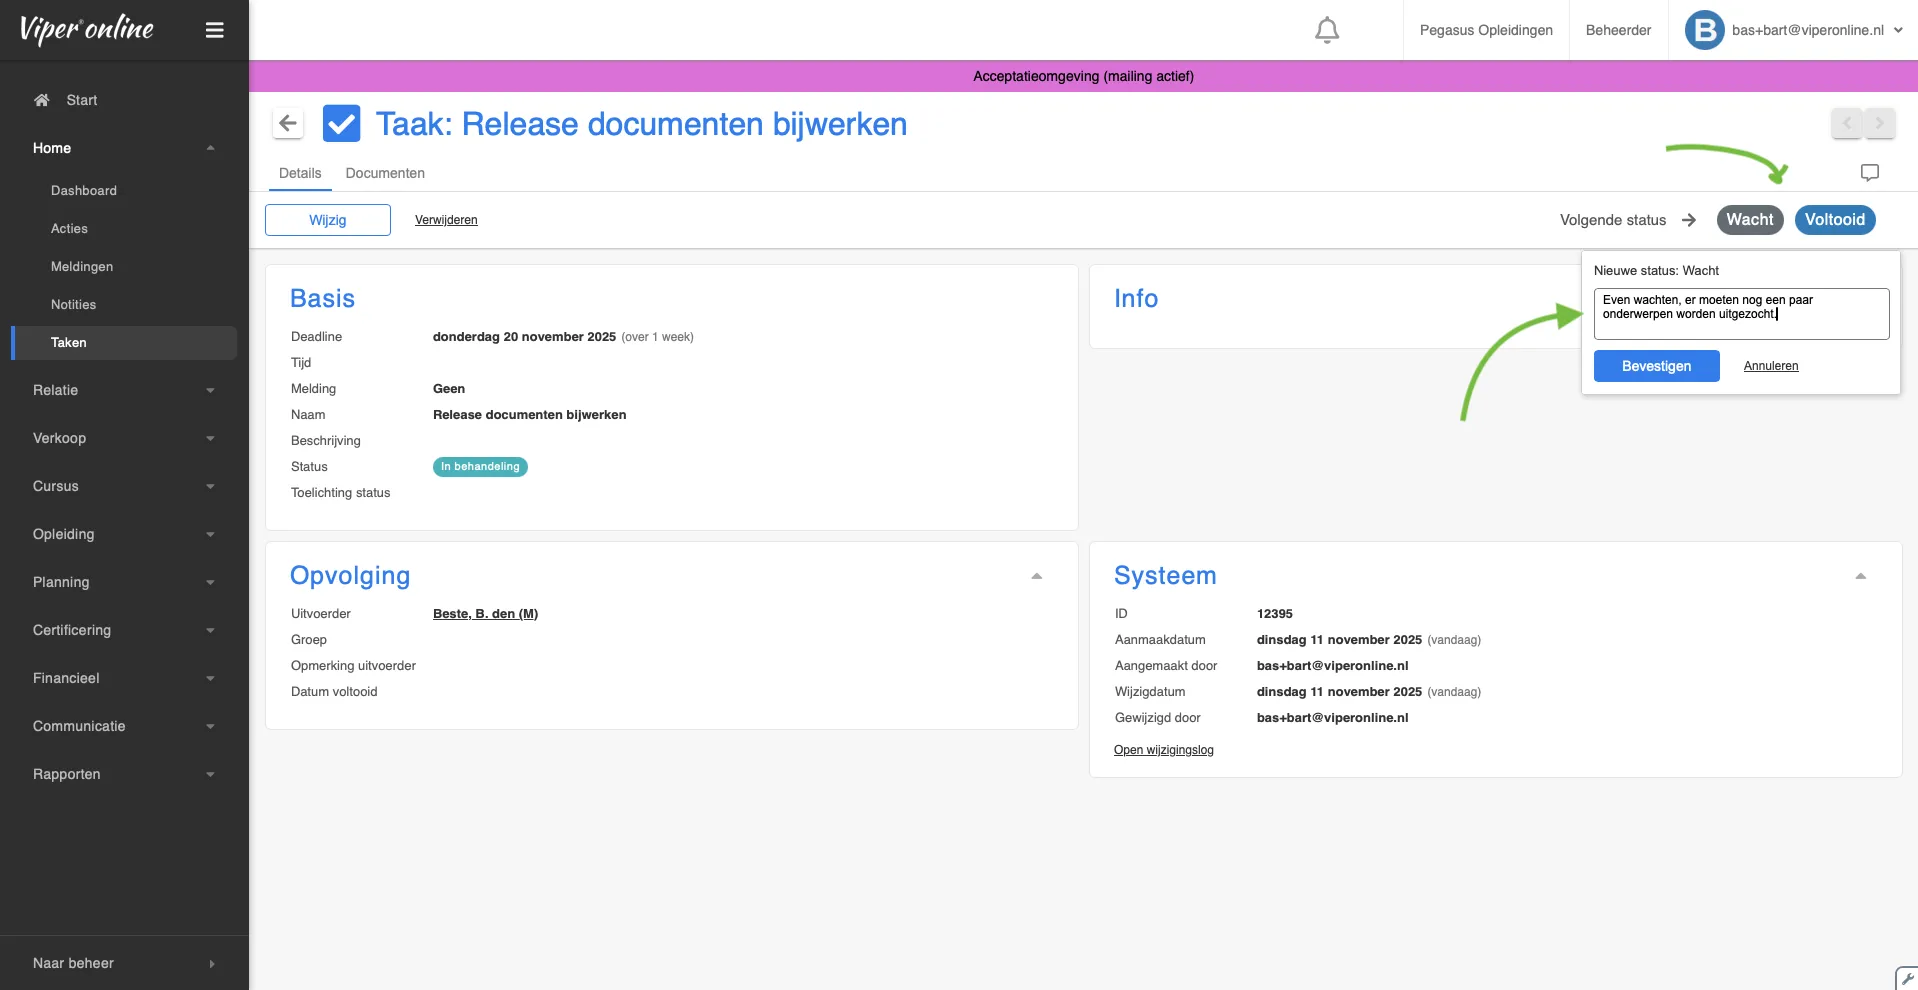This screenshot has height=990, width=1918.
Task: Open Meldingen in the sidebar
Action: pos(82,267)
